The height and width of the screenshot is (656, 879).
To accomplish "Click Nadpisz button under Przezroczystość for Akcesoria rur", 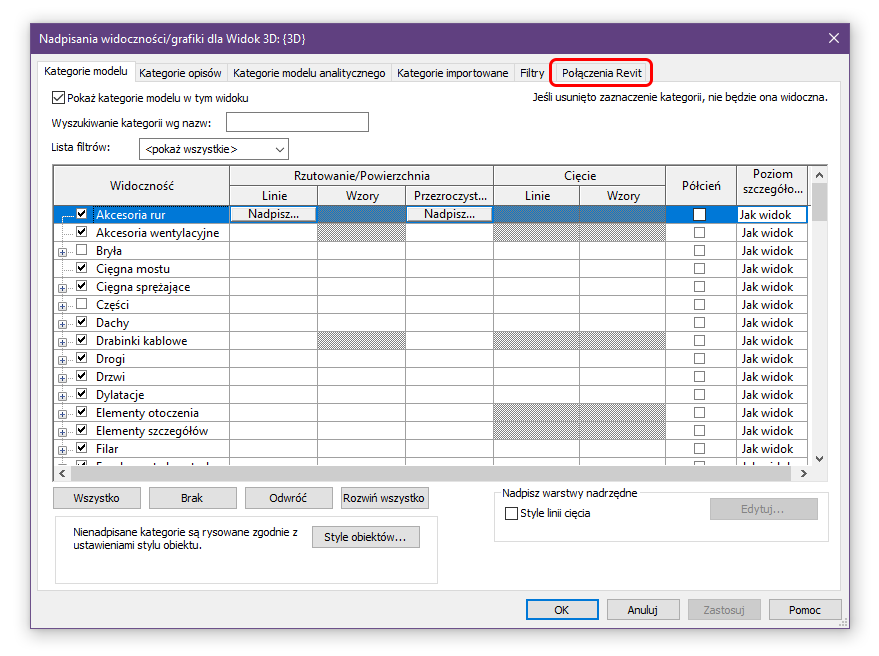I will 449,214.
